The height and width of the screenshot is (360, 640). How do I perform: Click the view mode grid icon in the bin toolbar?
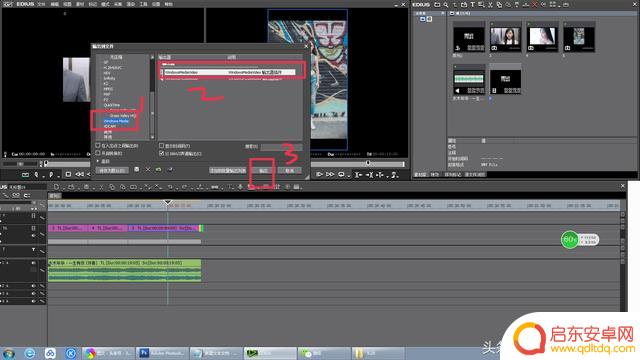(553, 4)
